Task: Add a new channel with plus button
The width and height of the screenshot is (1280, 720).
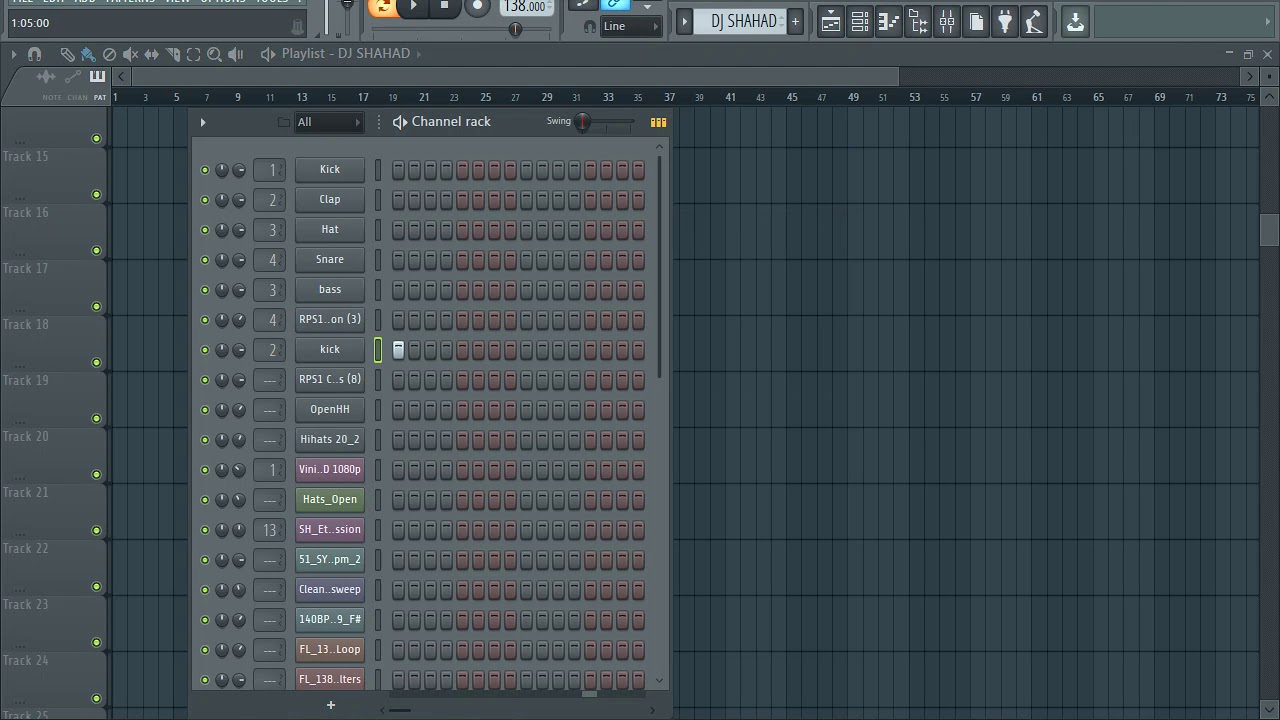Action: [x=331, y=705]
